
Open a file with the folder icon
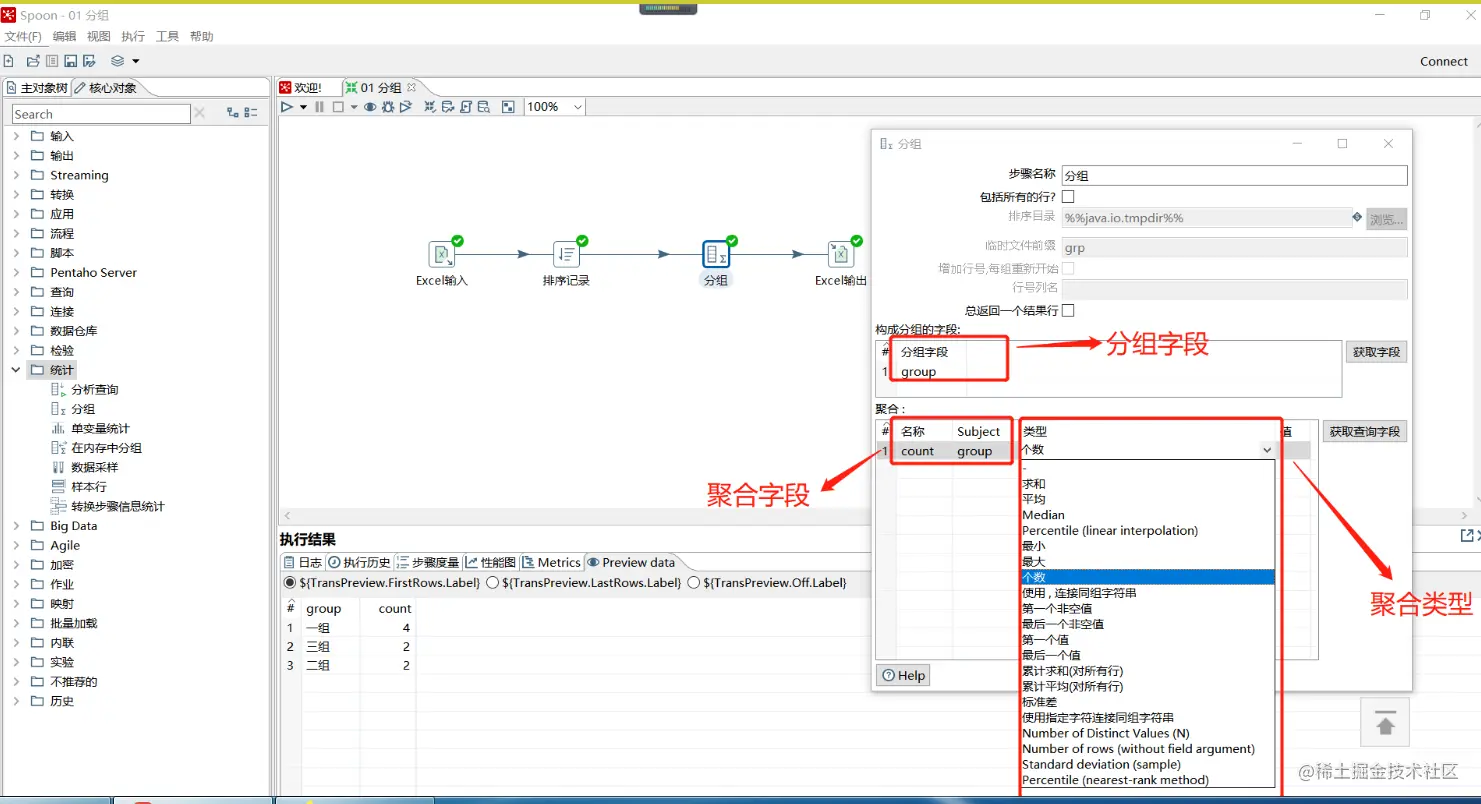click(x=33, y=61)
